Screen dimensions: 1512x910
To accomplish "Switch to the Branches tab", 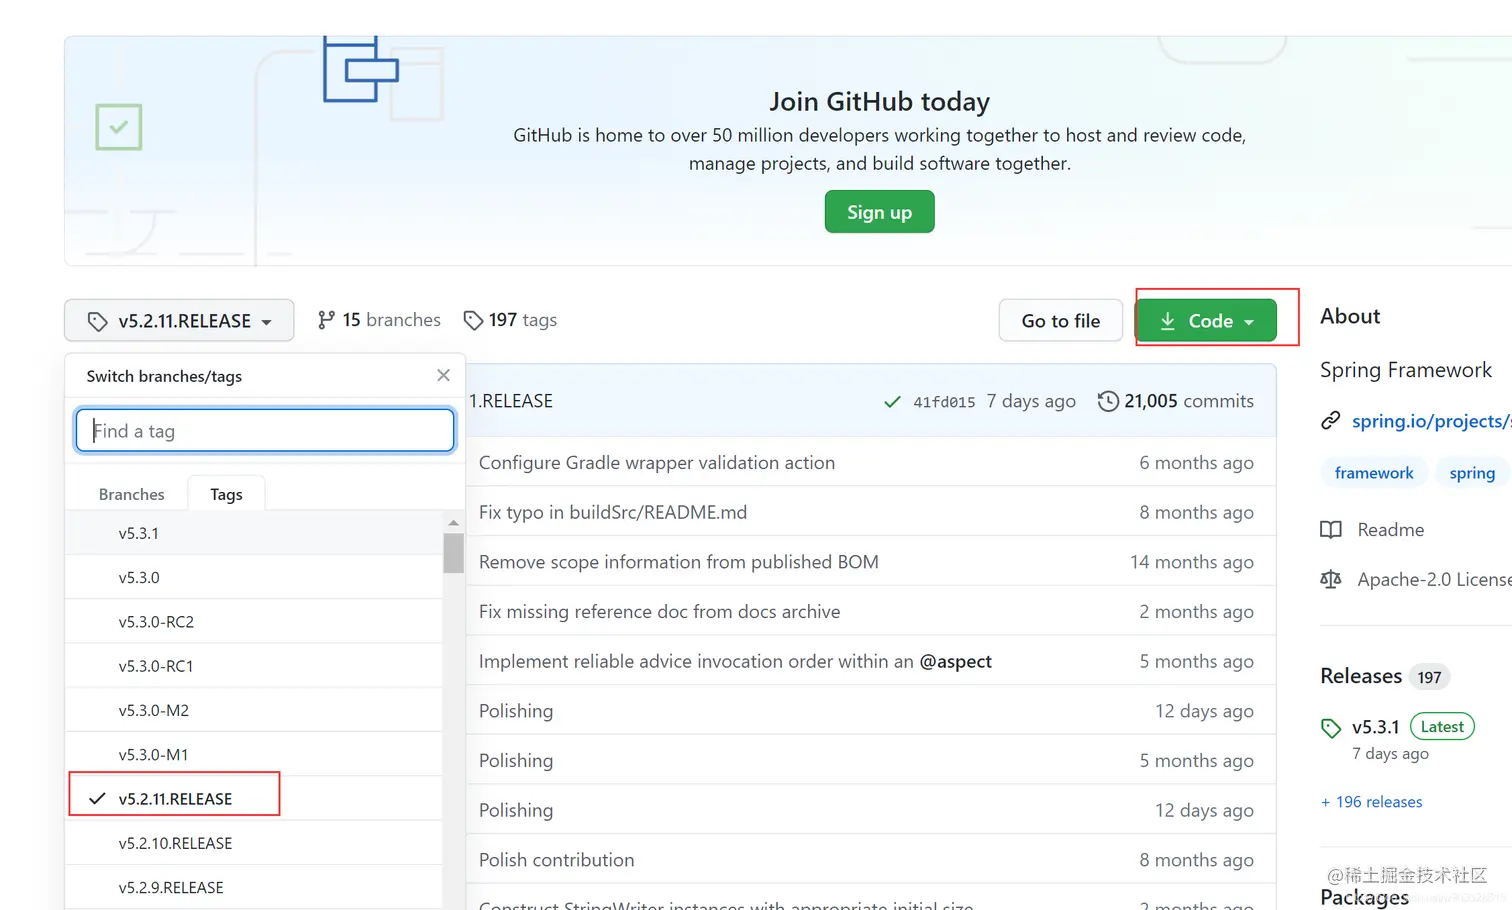I will 131,494.
